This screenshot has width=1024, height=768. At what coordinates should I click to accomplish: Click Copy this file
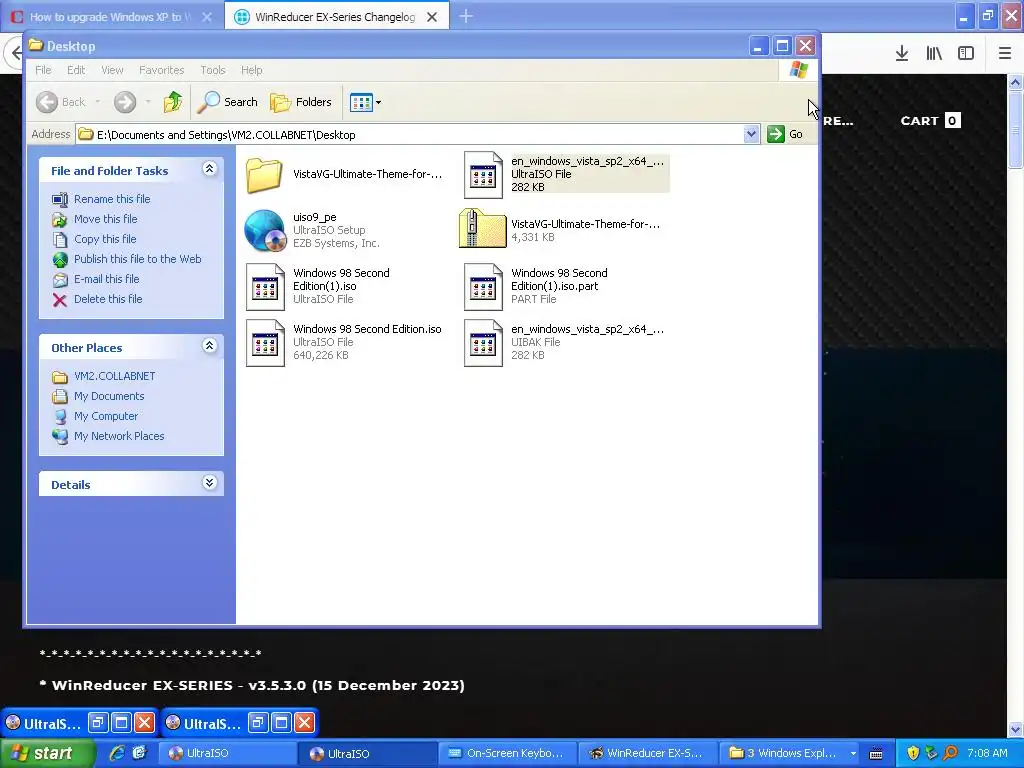click(x=104, y=239)
